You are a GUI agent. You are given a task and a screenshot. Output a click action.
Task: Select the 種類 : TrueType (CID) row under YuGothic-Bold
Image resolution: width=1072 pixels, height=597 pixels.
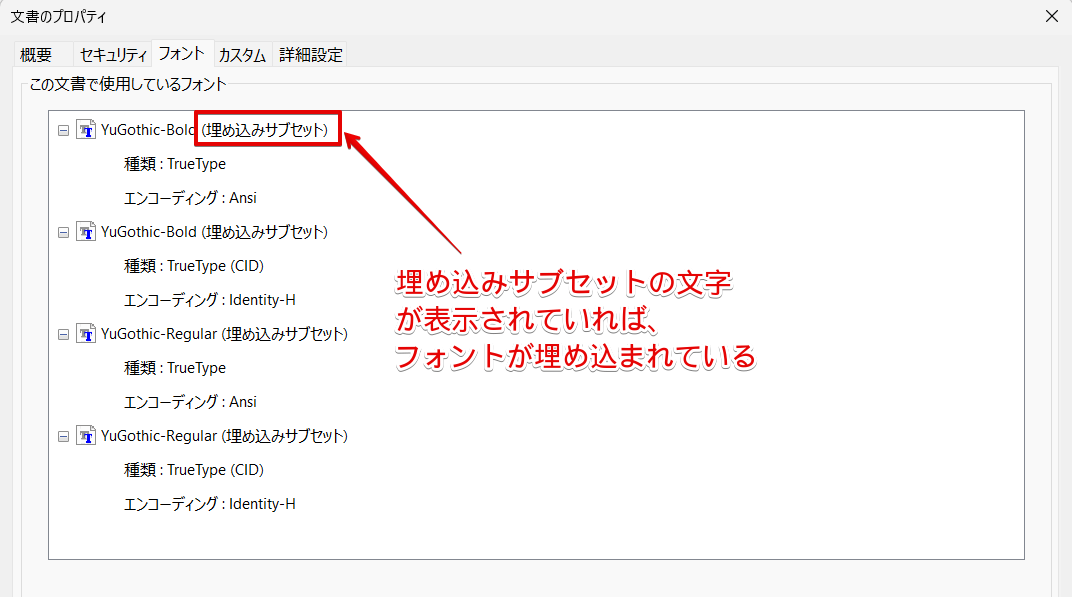(x=194, y=266)
